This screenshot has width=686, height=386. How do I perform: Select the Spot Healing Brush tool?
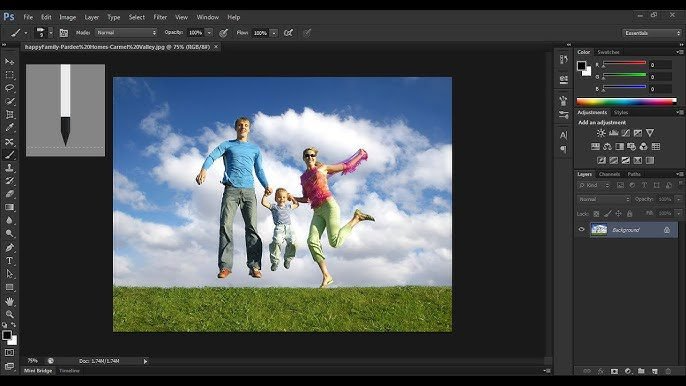point(9,142)
